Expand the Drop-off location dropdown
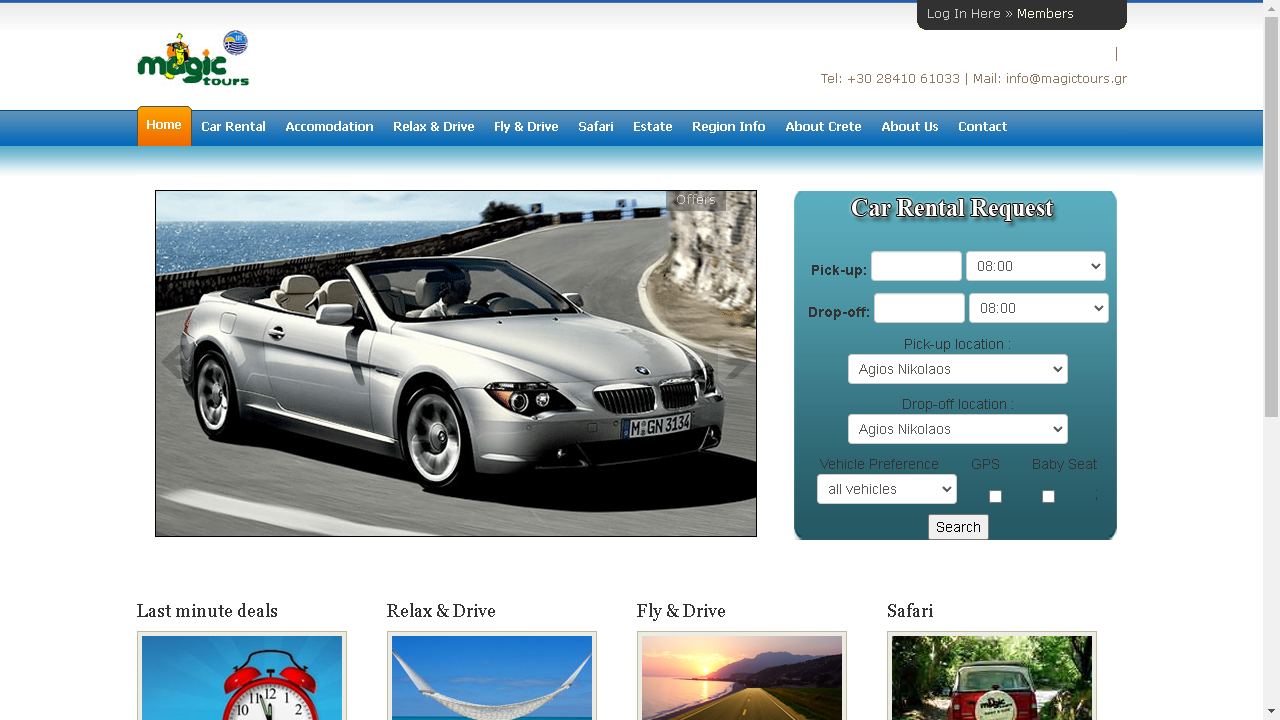Viewport: 1280px width, 720px height. 957,429
